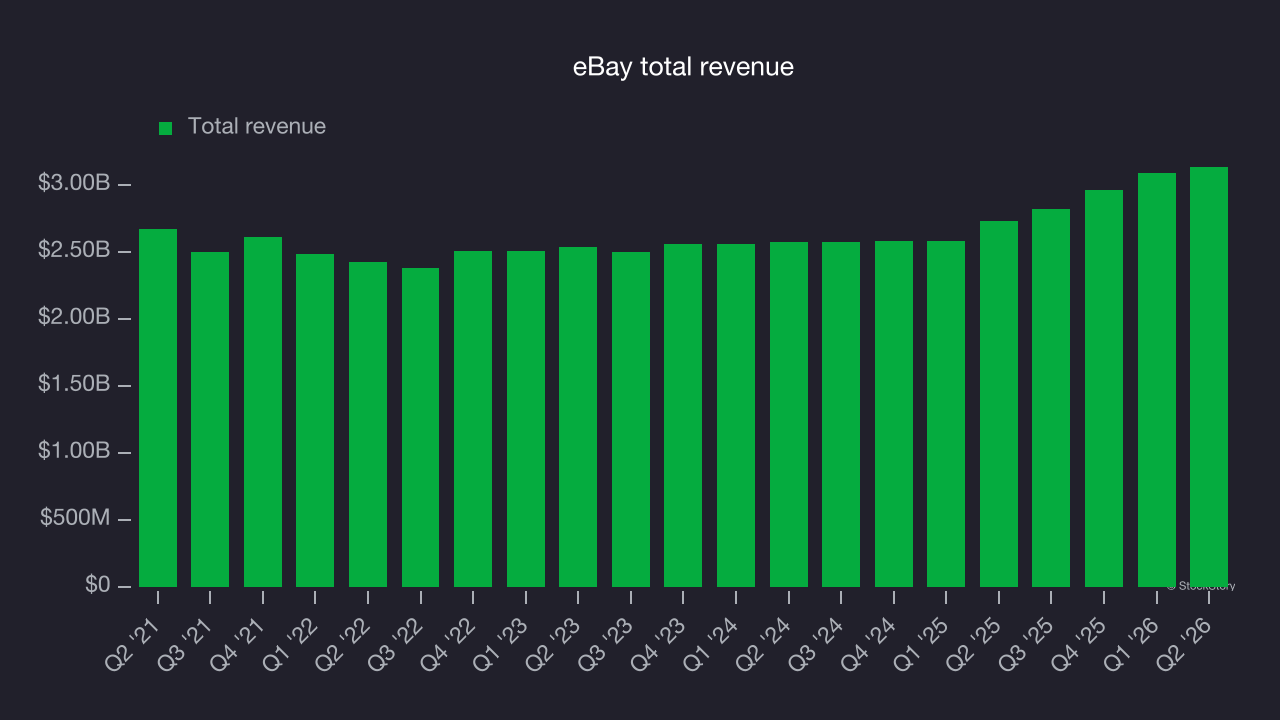Image resolution: width=1280 pixels, height=720 pixels.
Task: Select the $0 y-axis label
Action: coord(97,584)
